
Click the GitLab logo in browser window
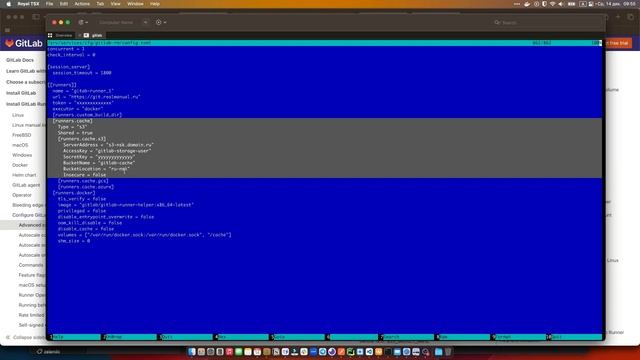pyautogui.click(x=24, y=43)
